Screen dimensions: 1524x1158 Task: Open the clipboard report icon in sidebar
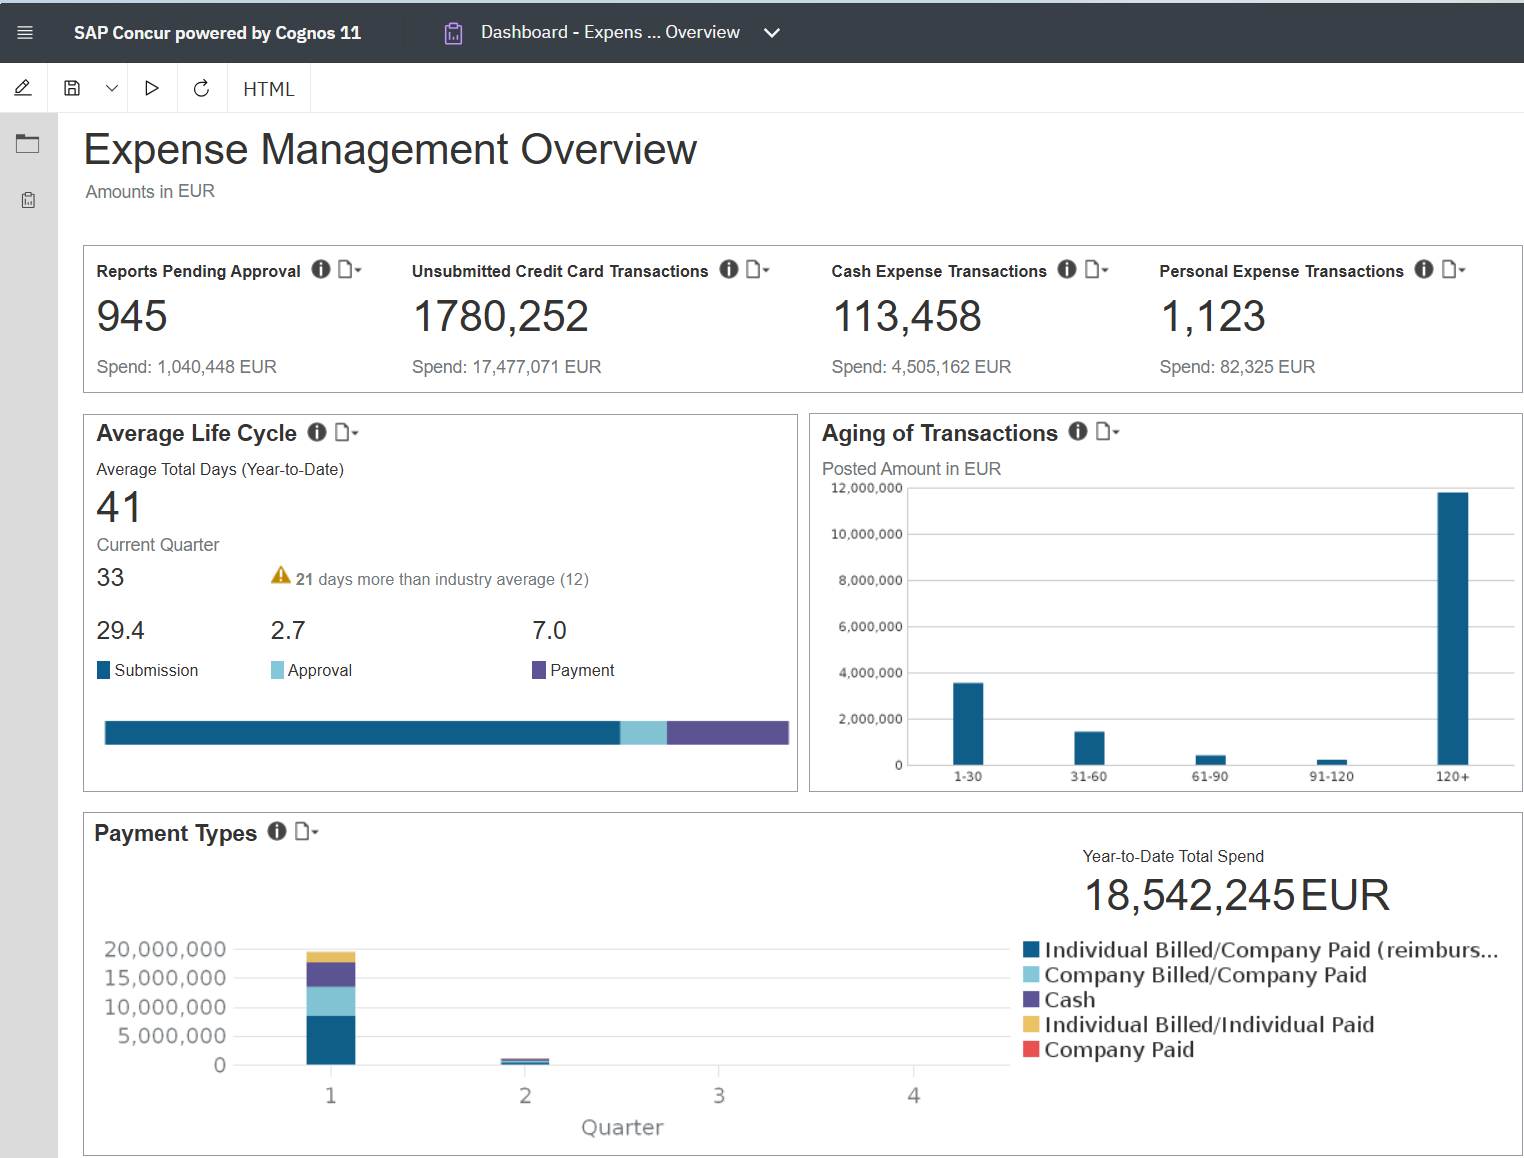tap(28, 200)
